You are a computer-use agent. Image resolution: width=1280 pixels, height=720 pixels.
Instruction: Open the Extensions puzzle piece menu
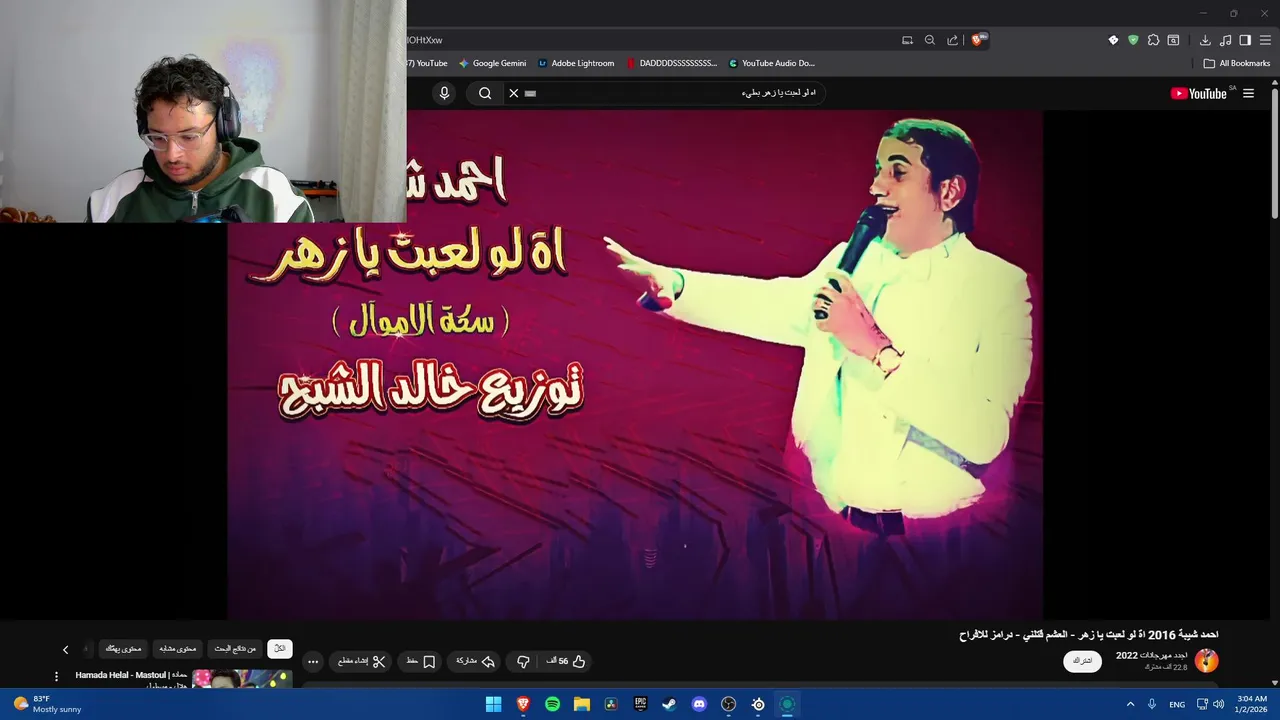pyautogui.click(x=1153, y=40)
